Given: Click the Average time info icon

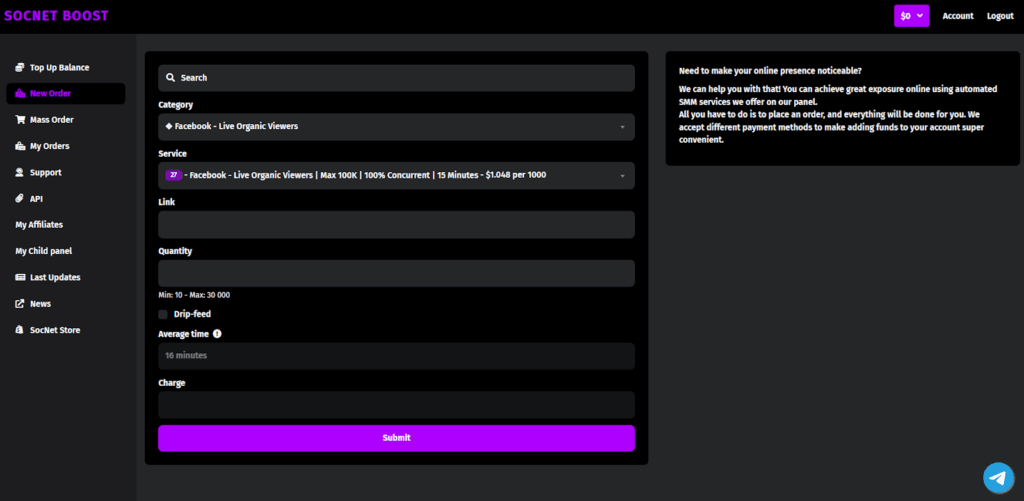Looking at the screenshot, I should (217, 334).
